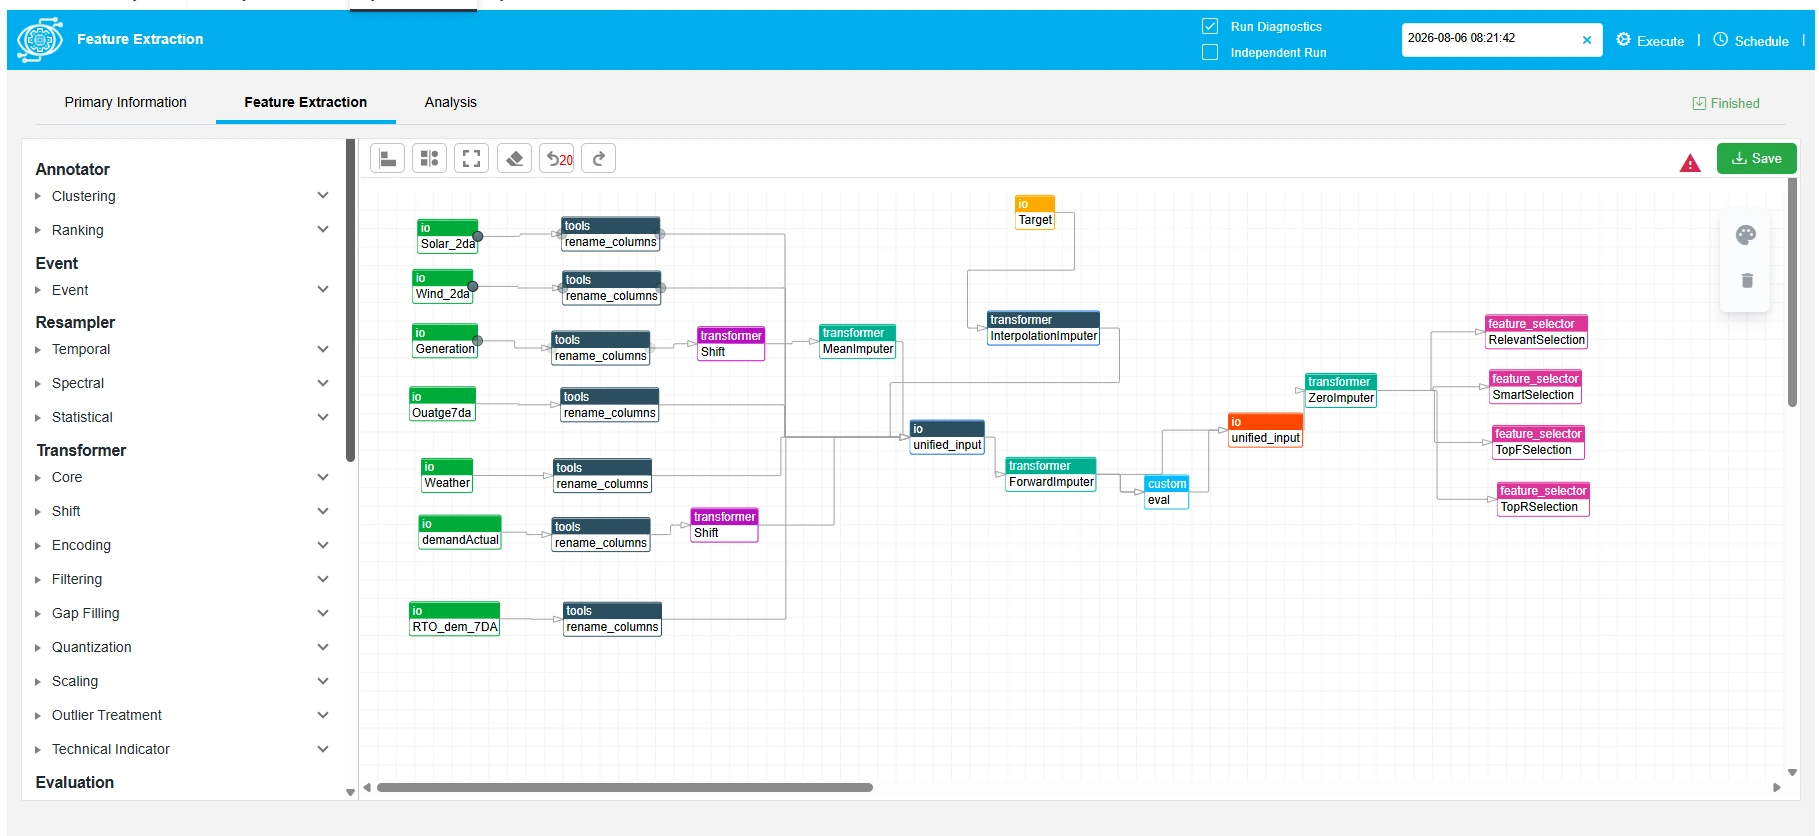Image resolution: width=1819 pixels, height=836 pixels.
Task: Click the Schedule clock icon
Action: pyautogui.click(x=1720, y=39)
